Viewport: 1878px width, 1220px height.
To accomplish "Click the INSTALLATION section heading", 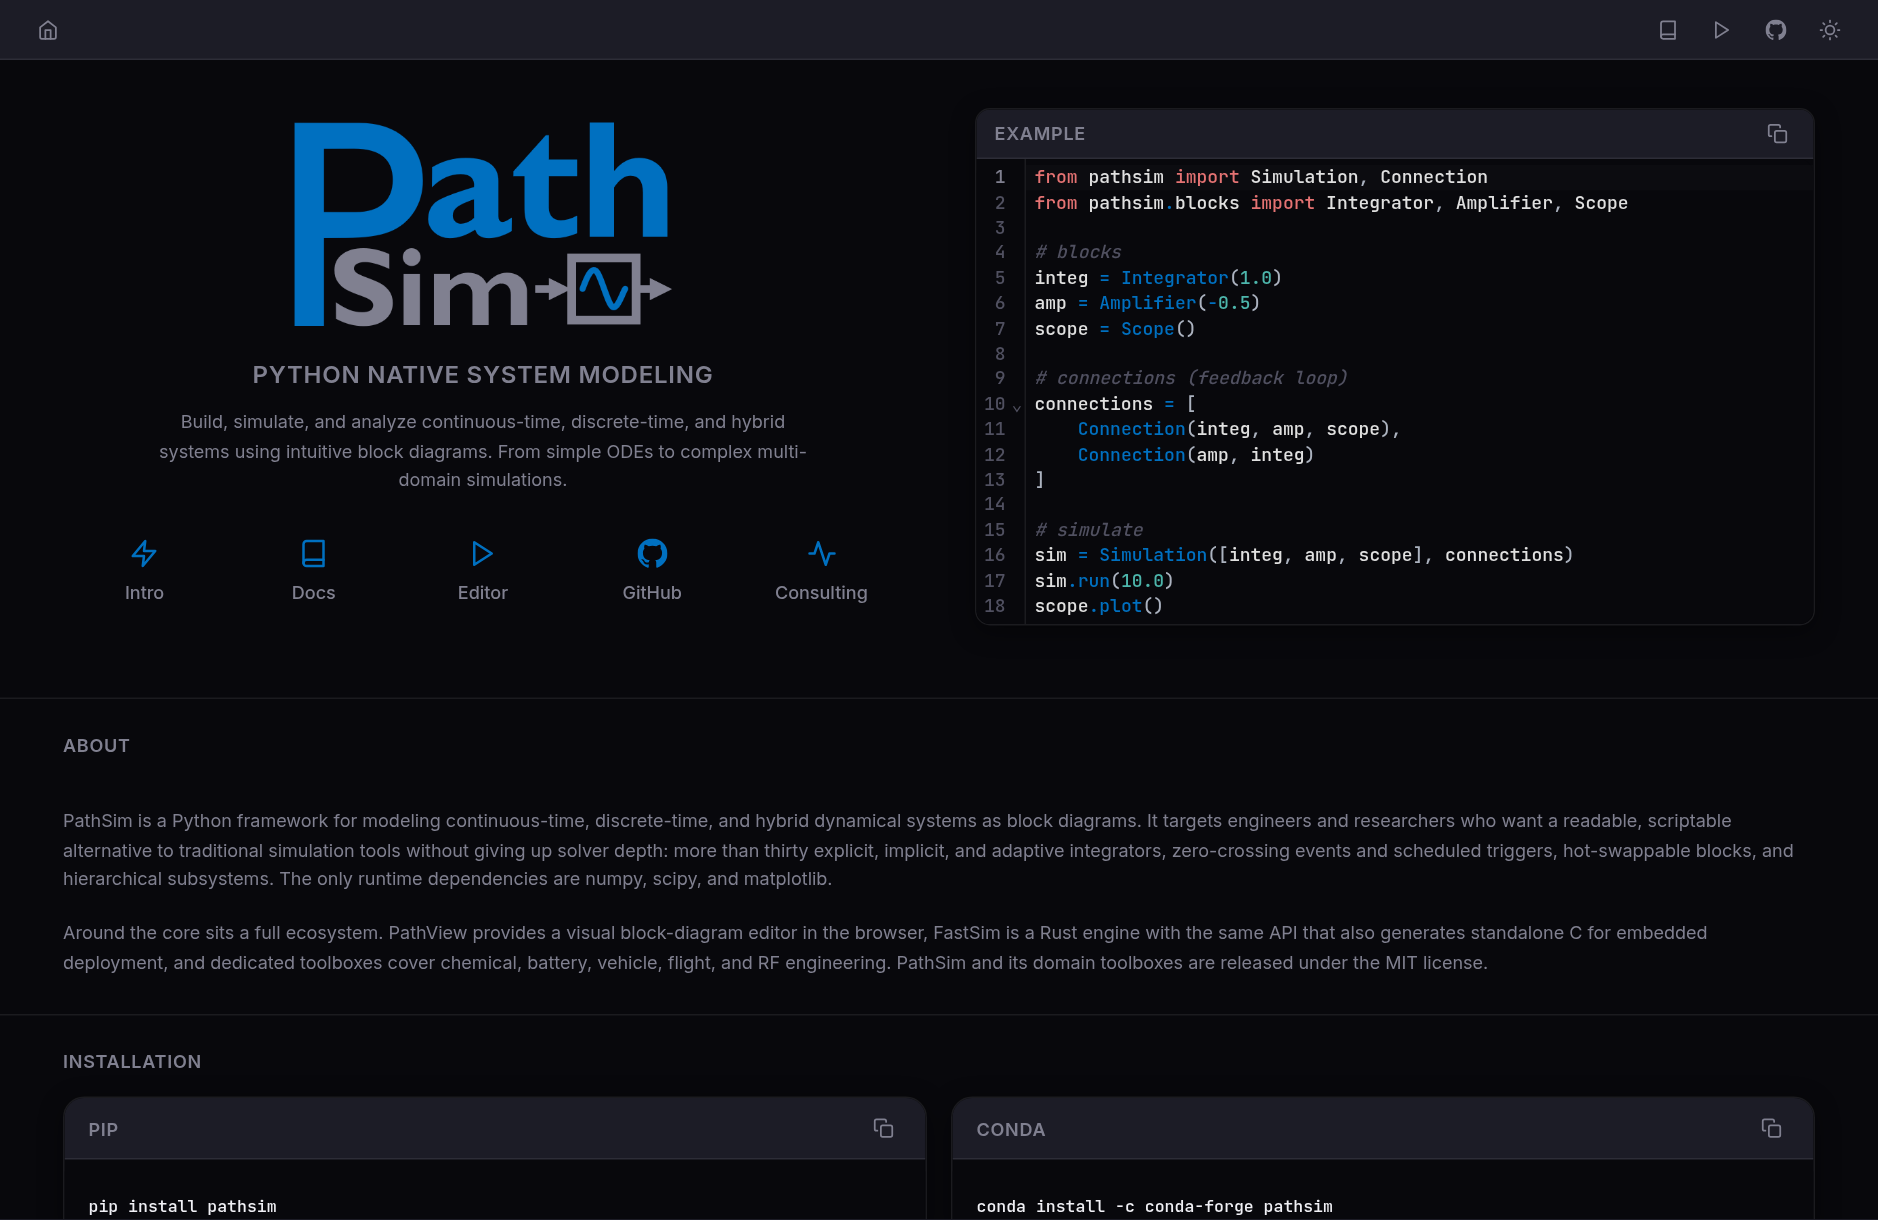I will (x=132, y=1062).
